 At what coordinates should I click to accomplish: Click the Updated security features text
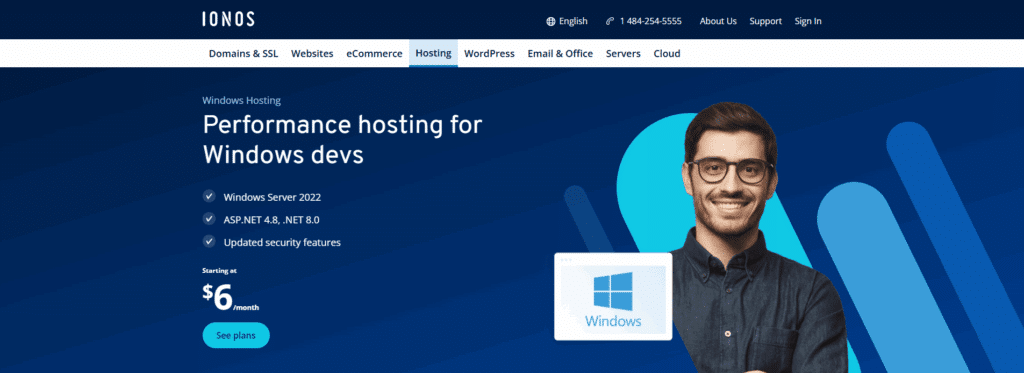pos(282,242)
